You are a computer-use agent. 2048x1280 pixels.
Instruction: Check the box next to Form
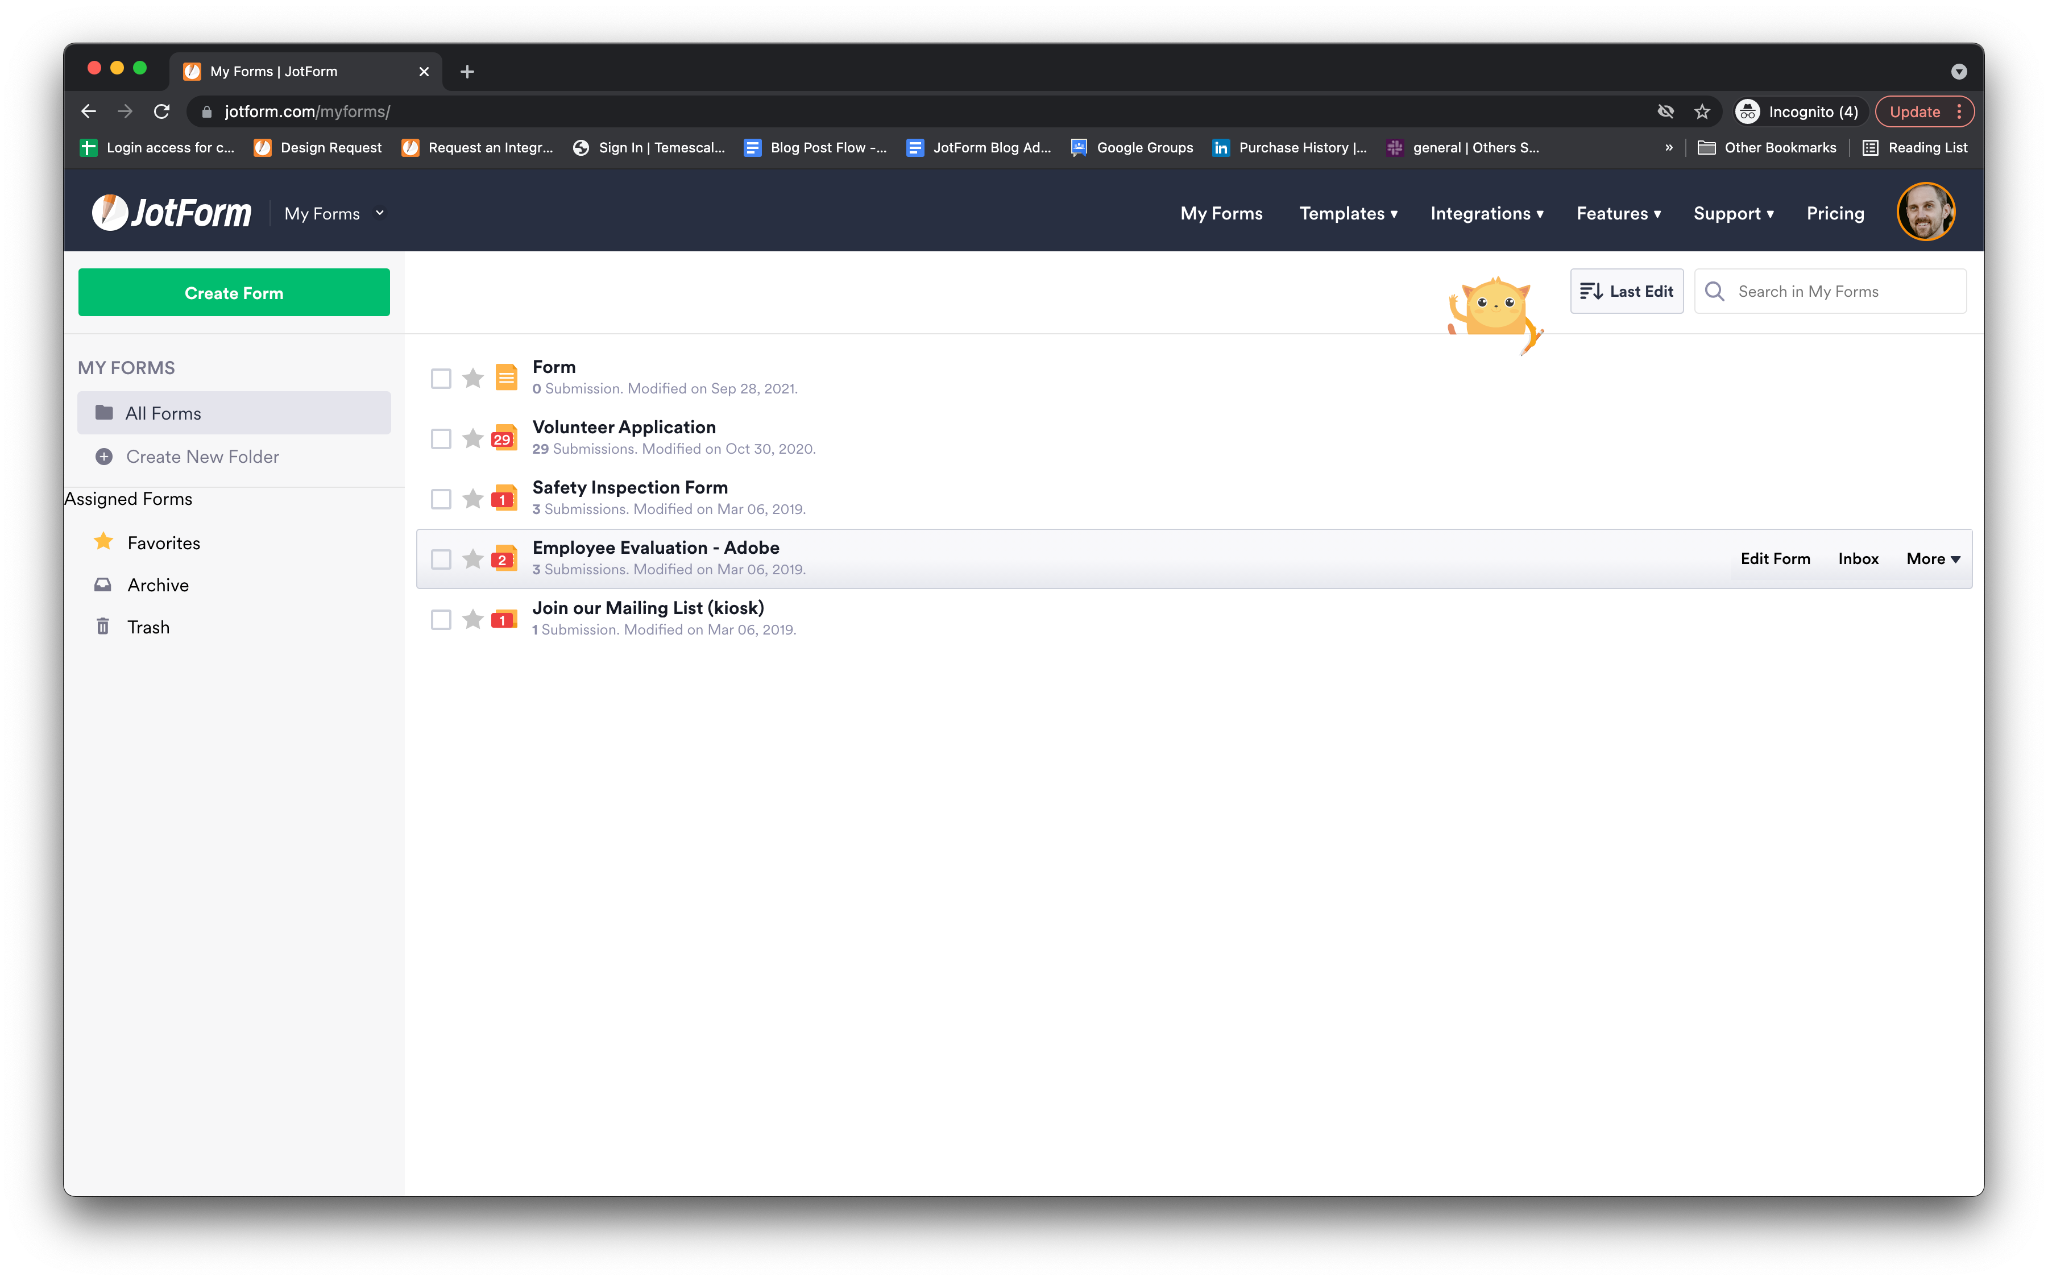(x=441, y=379)
